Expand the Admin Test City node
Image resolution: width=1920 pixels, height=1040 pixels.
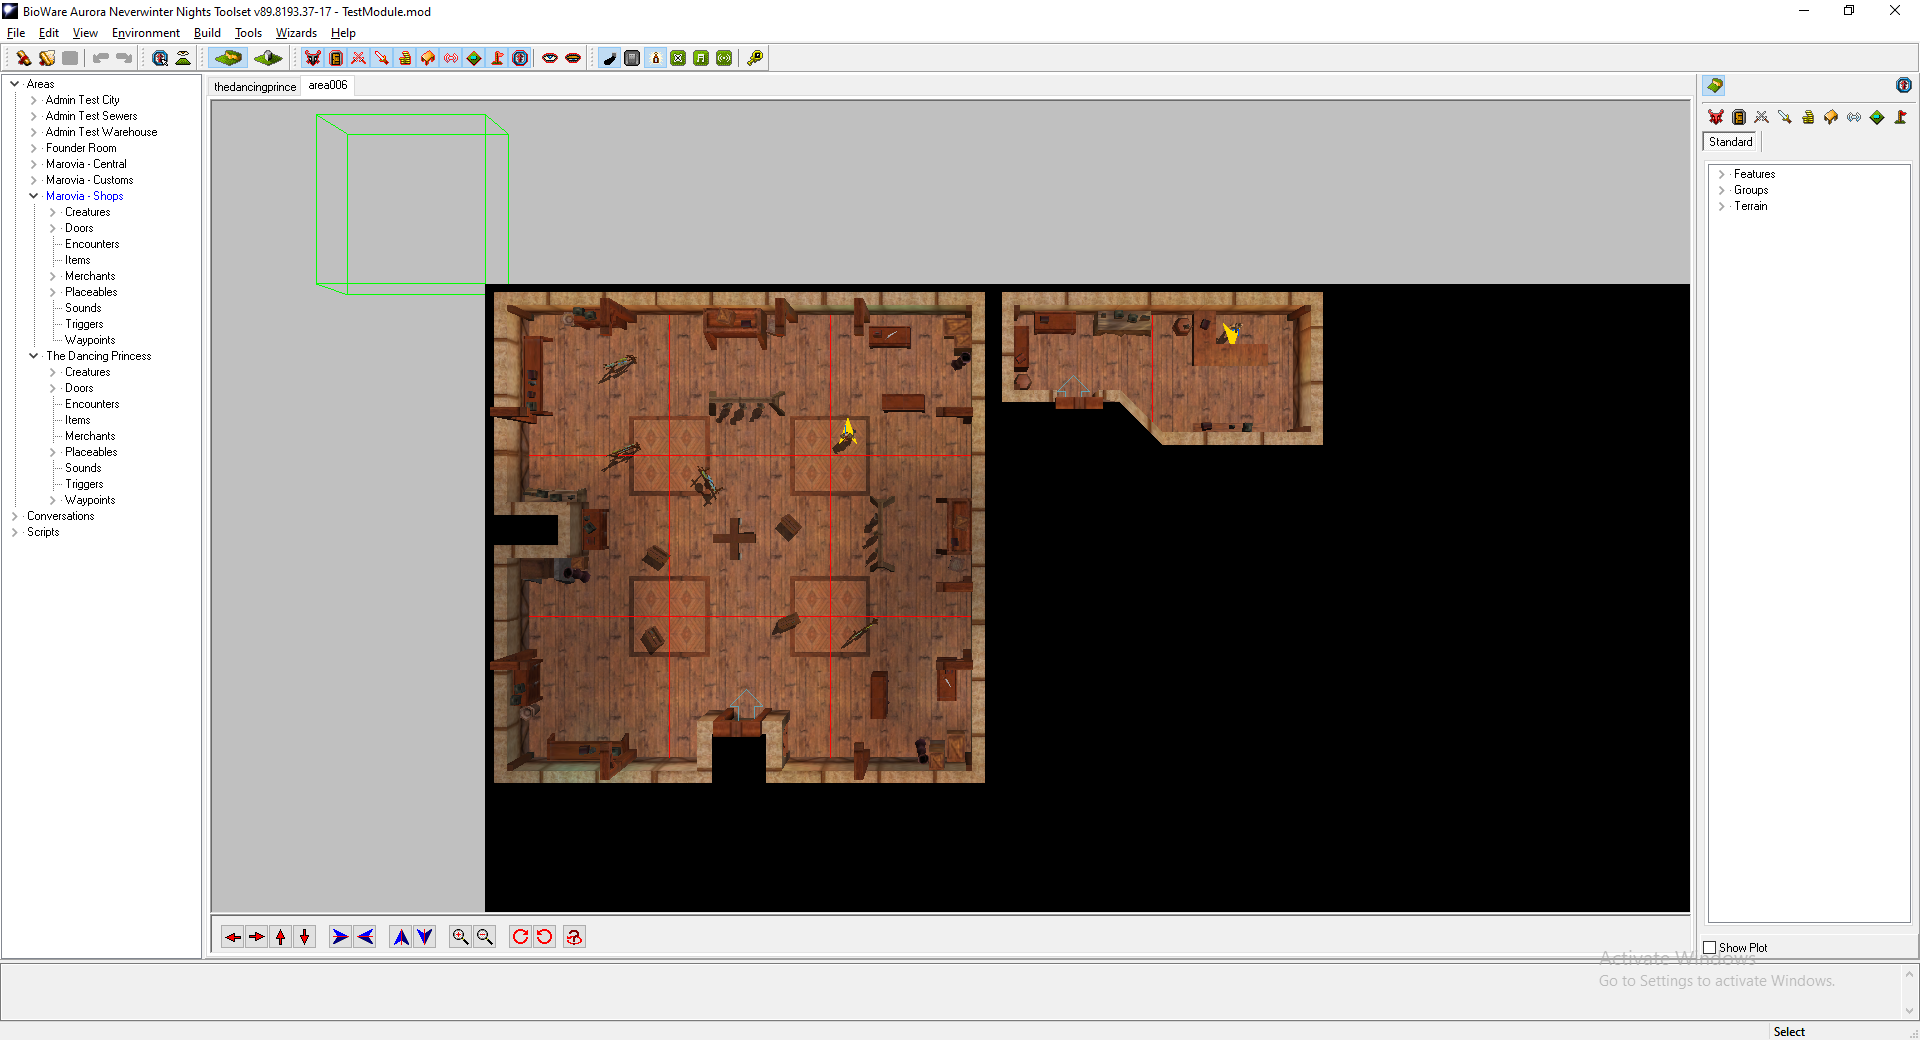point(34,100)
